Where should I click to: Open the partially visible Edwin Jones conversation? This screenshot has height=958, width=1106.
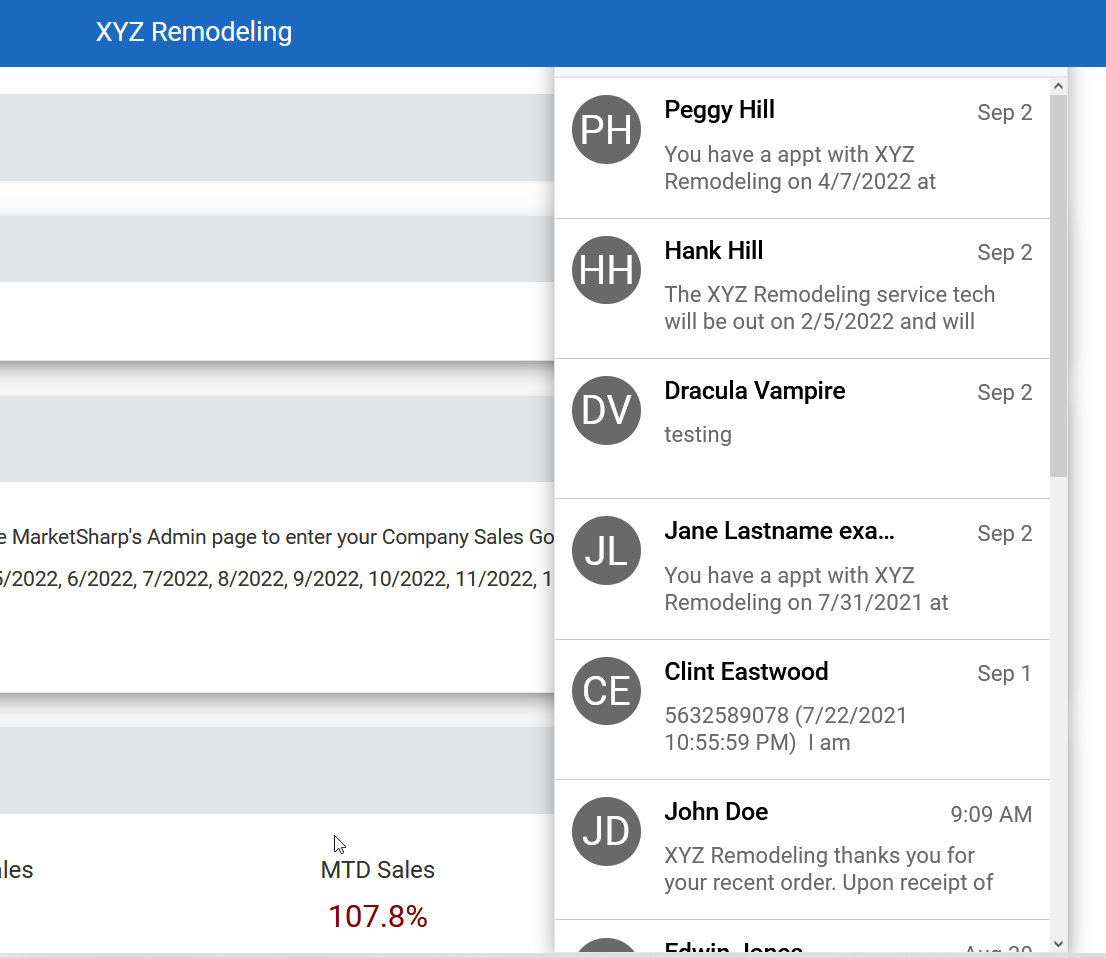pyautogui.click(x=802, y=936)
